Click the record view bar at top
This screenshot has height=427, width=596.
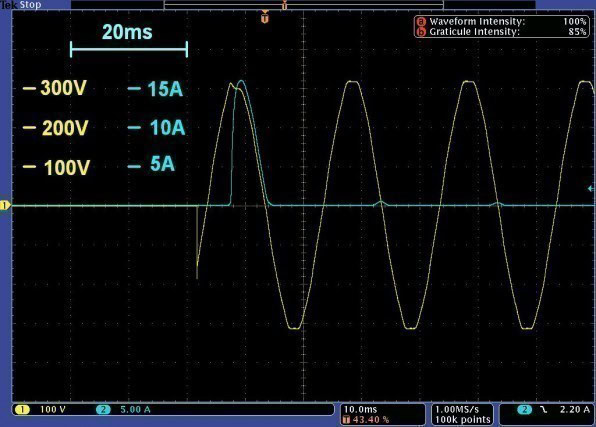click(303, 5)
